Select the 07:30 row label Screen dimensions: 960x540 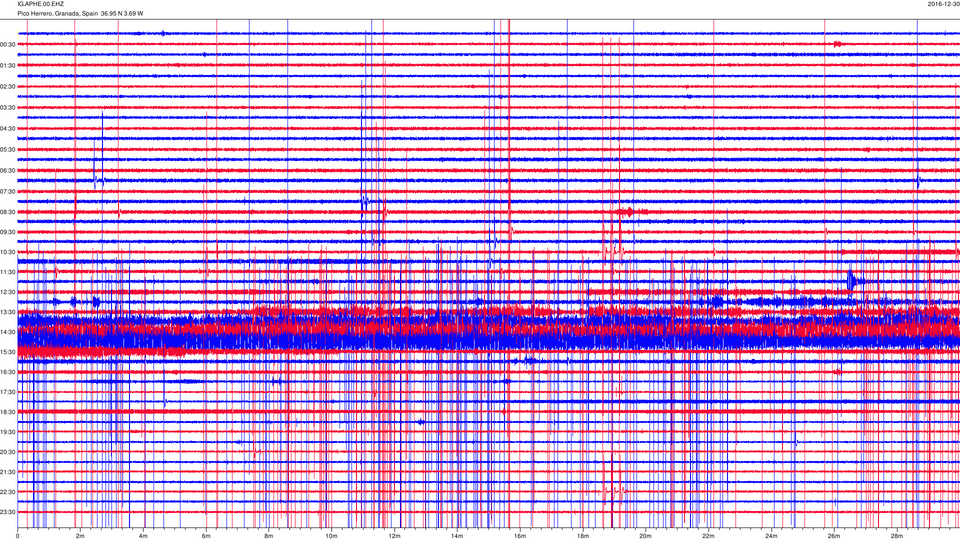coord(8,192)
